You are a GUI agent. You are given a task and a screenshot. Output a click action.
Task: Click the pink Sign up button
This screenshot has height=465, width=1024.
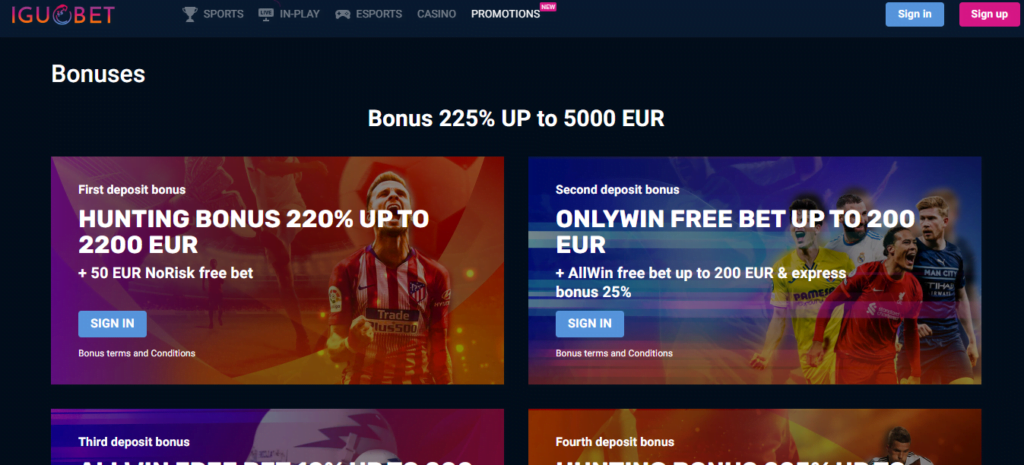[989, 14]
